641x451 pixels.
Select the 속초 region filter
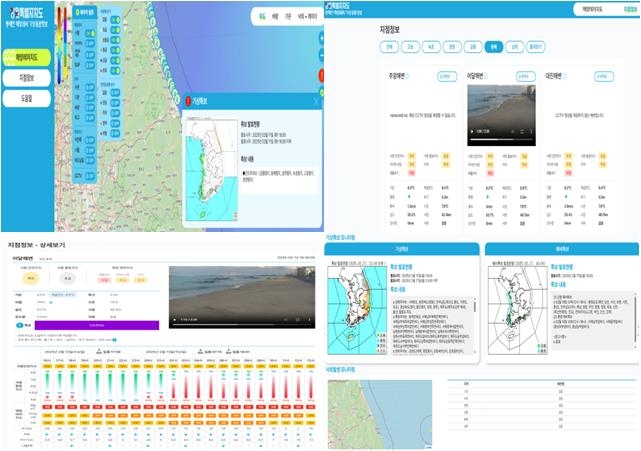pos(431,47)
